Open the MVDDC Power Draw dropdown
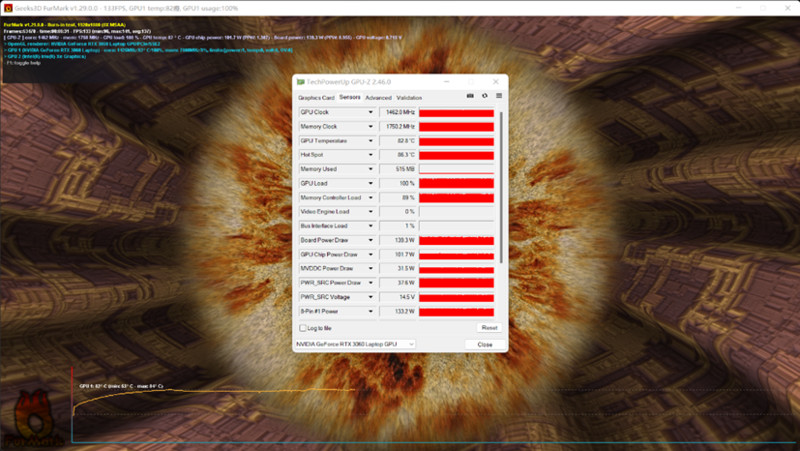 point(370,268)
